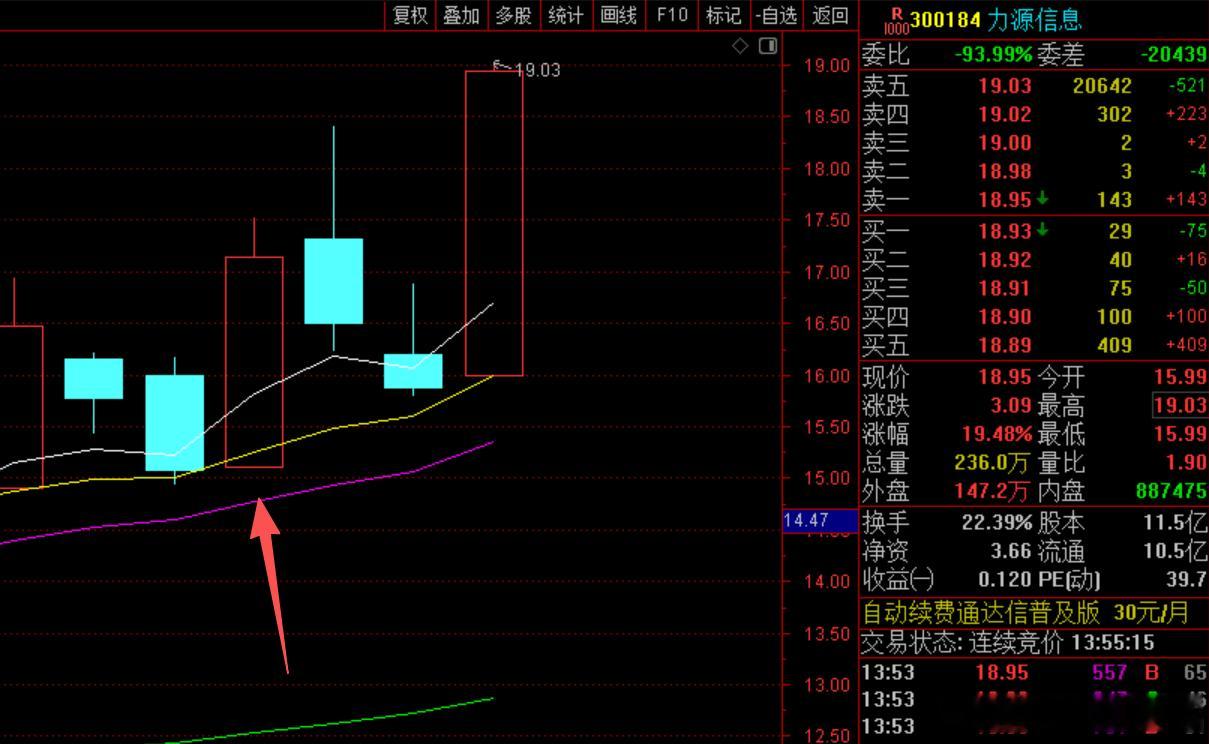Open the 多股 view option
Viewport: 1209px width, 744px height.
pos(514,15)
